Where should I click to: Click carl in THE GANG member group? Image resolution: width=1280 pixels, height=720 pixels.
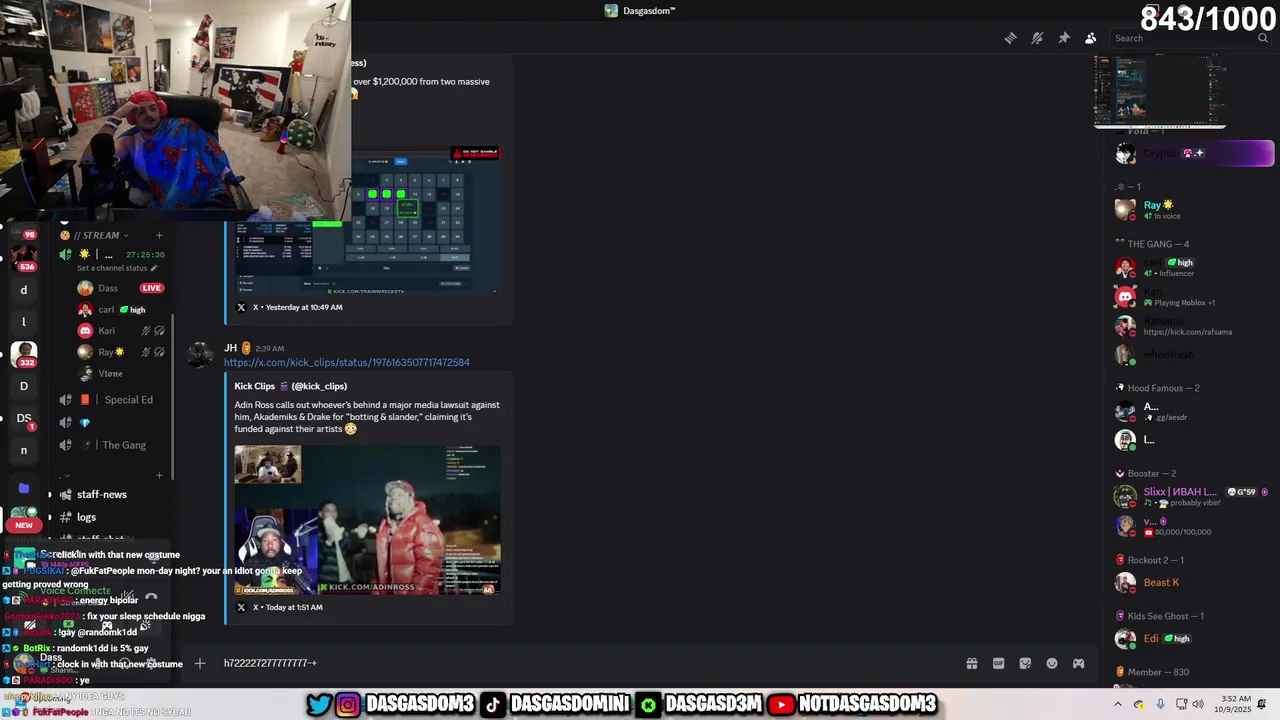click(1195, 267)
